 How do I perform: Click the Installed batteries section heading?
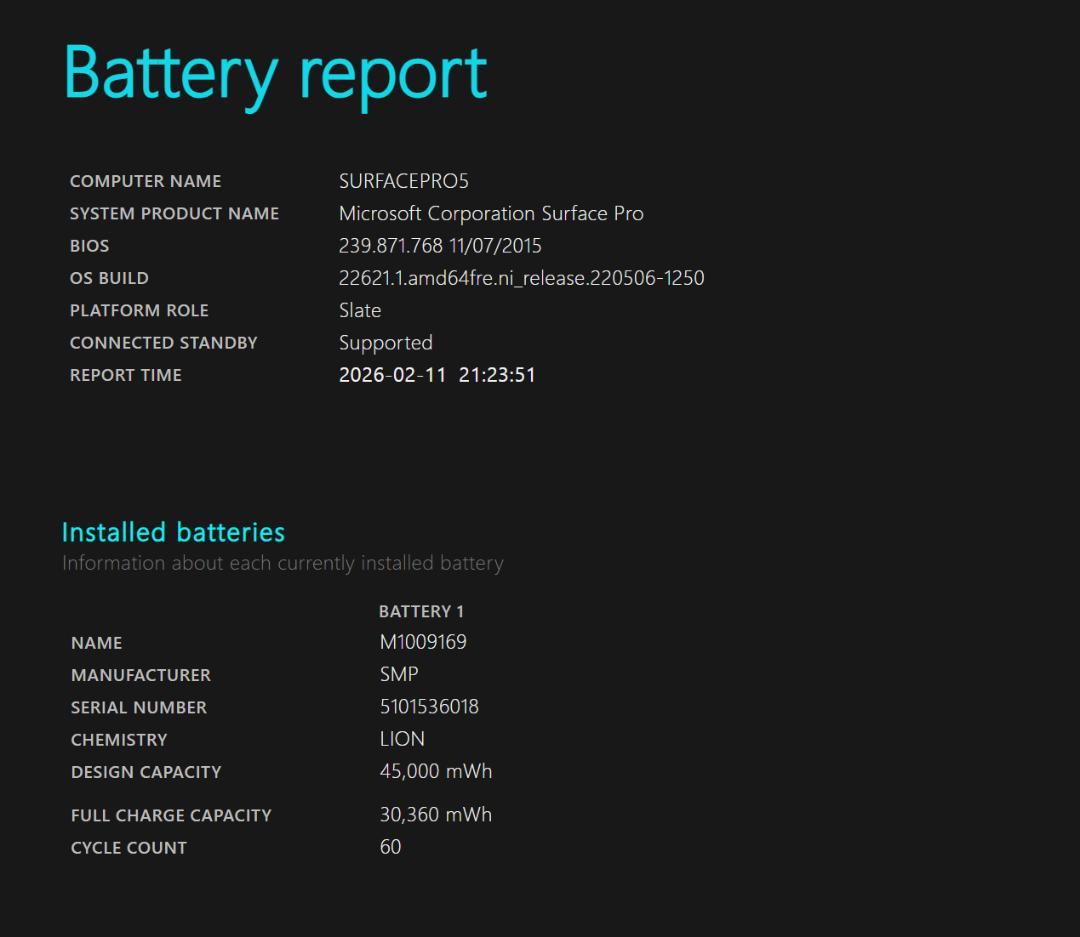click(x=173, y=532)
